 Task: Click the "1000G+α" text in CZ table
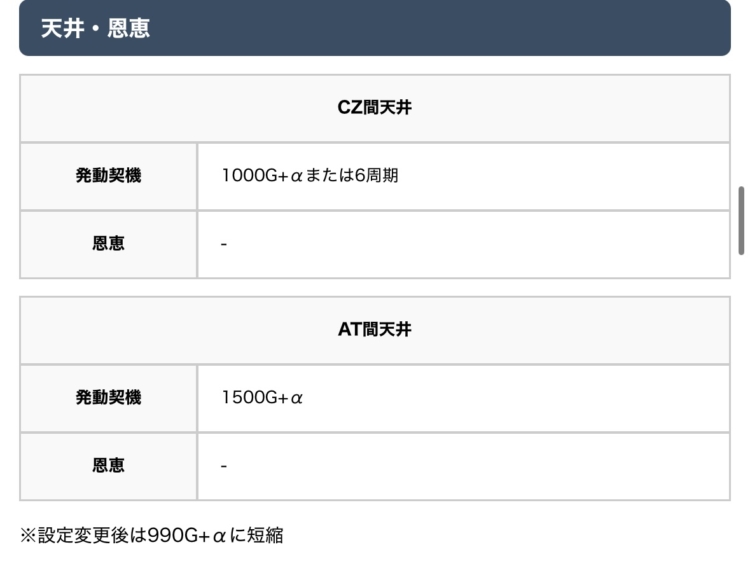(x=262, y=176)
